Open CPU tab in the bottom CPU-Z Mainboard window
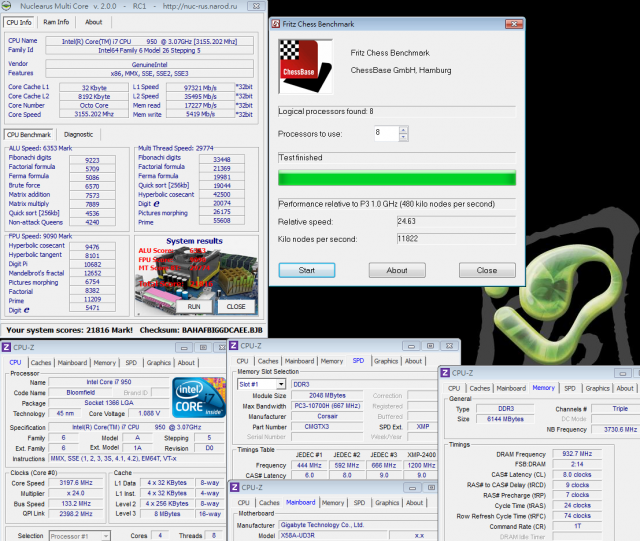The image size is (640, 541). tap(244, 503)
